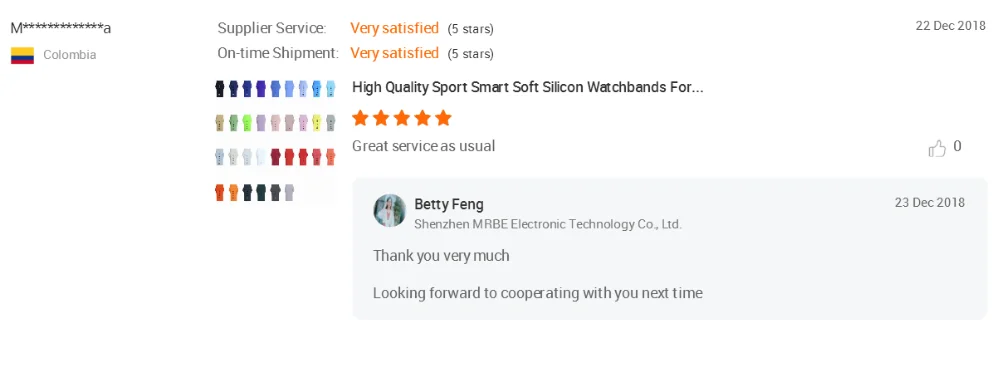Click the Supplier Service 'Very satisfied' rating
Image resolution: width=1000 pixels, height=387 pixels.
point(394,28)
